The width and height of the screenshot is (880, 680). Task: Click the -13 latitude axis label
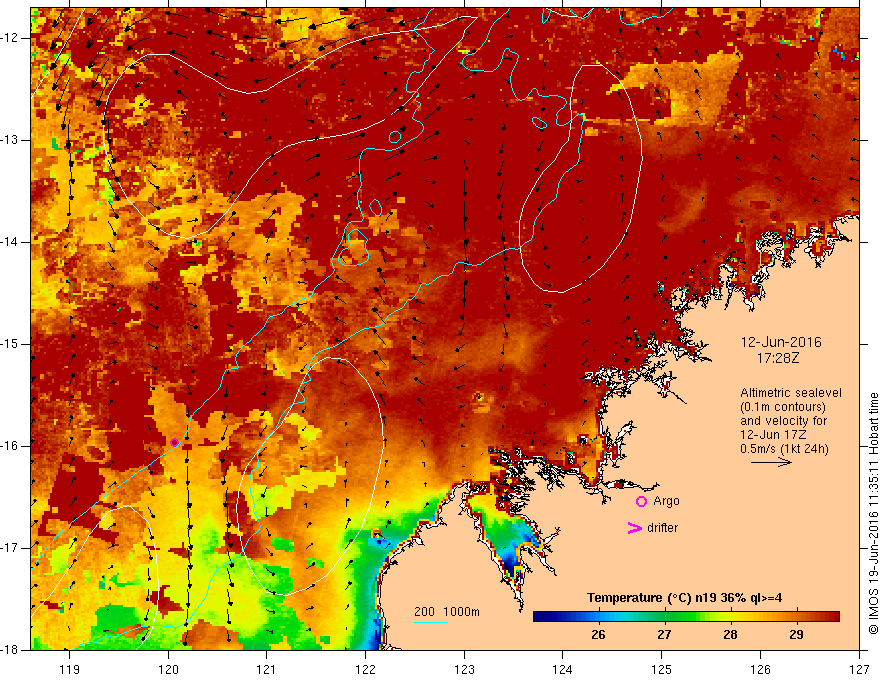(10, 140)
